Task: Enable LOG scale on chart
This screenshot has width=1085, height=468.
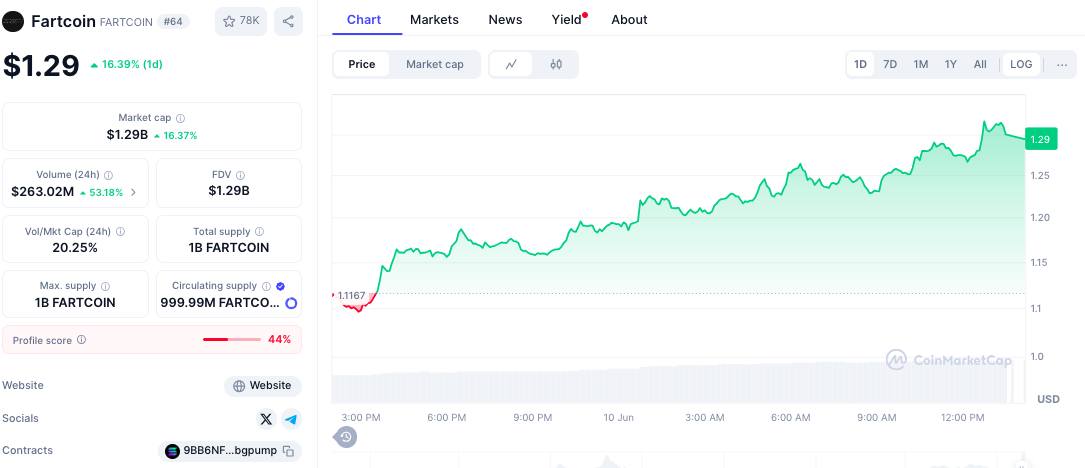Action: [1021, 64]
